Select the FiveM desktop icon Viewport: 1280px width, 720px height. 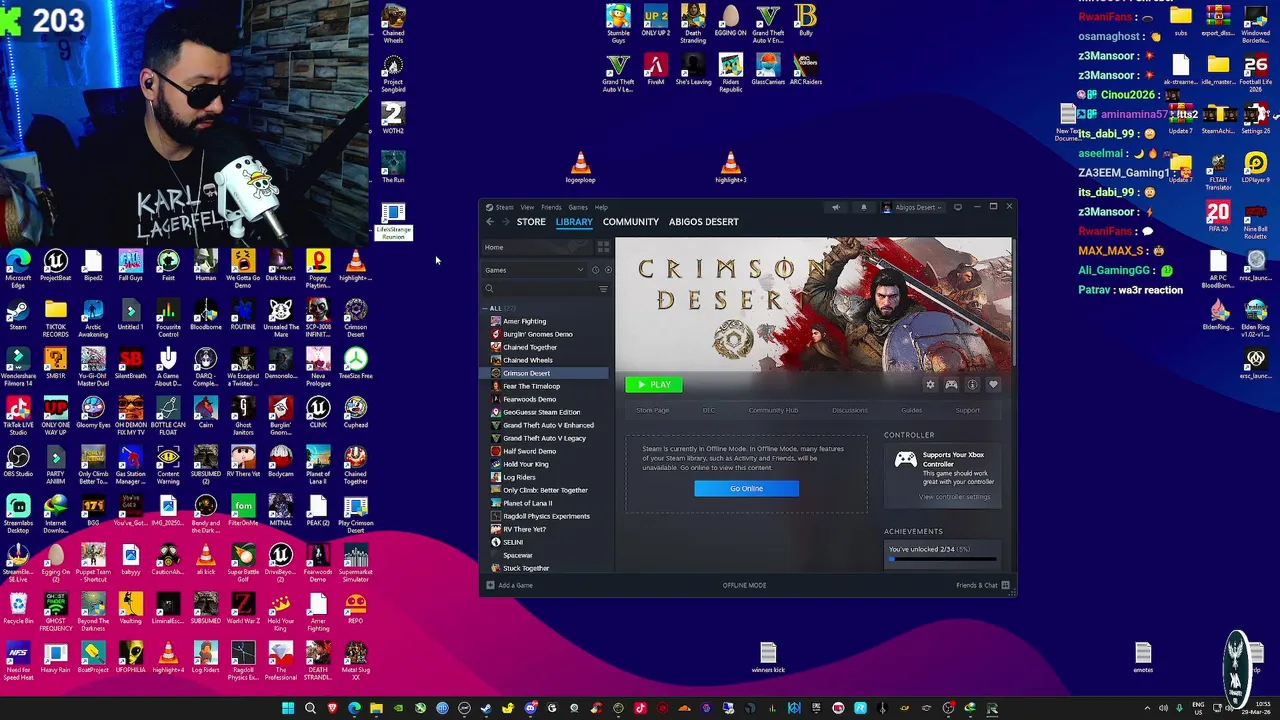pyautogui.click(x=655, y=70)
